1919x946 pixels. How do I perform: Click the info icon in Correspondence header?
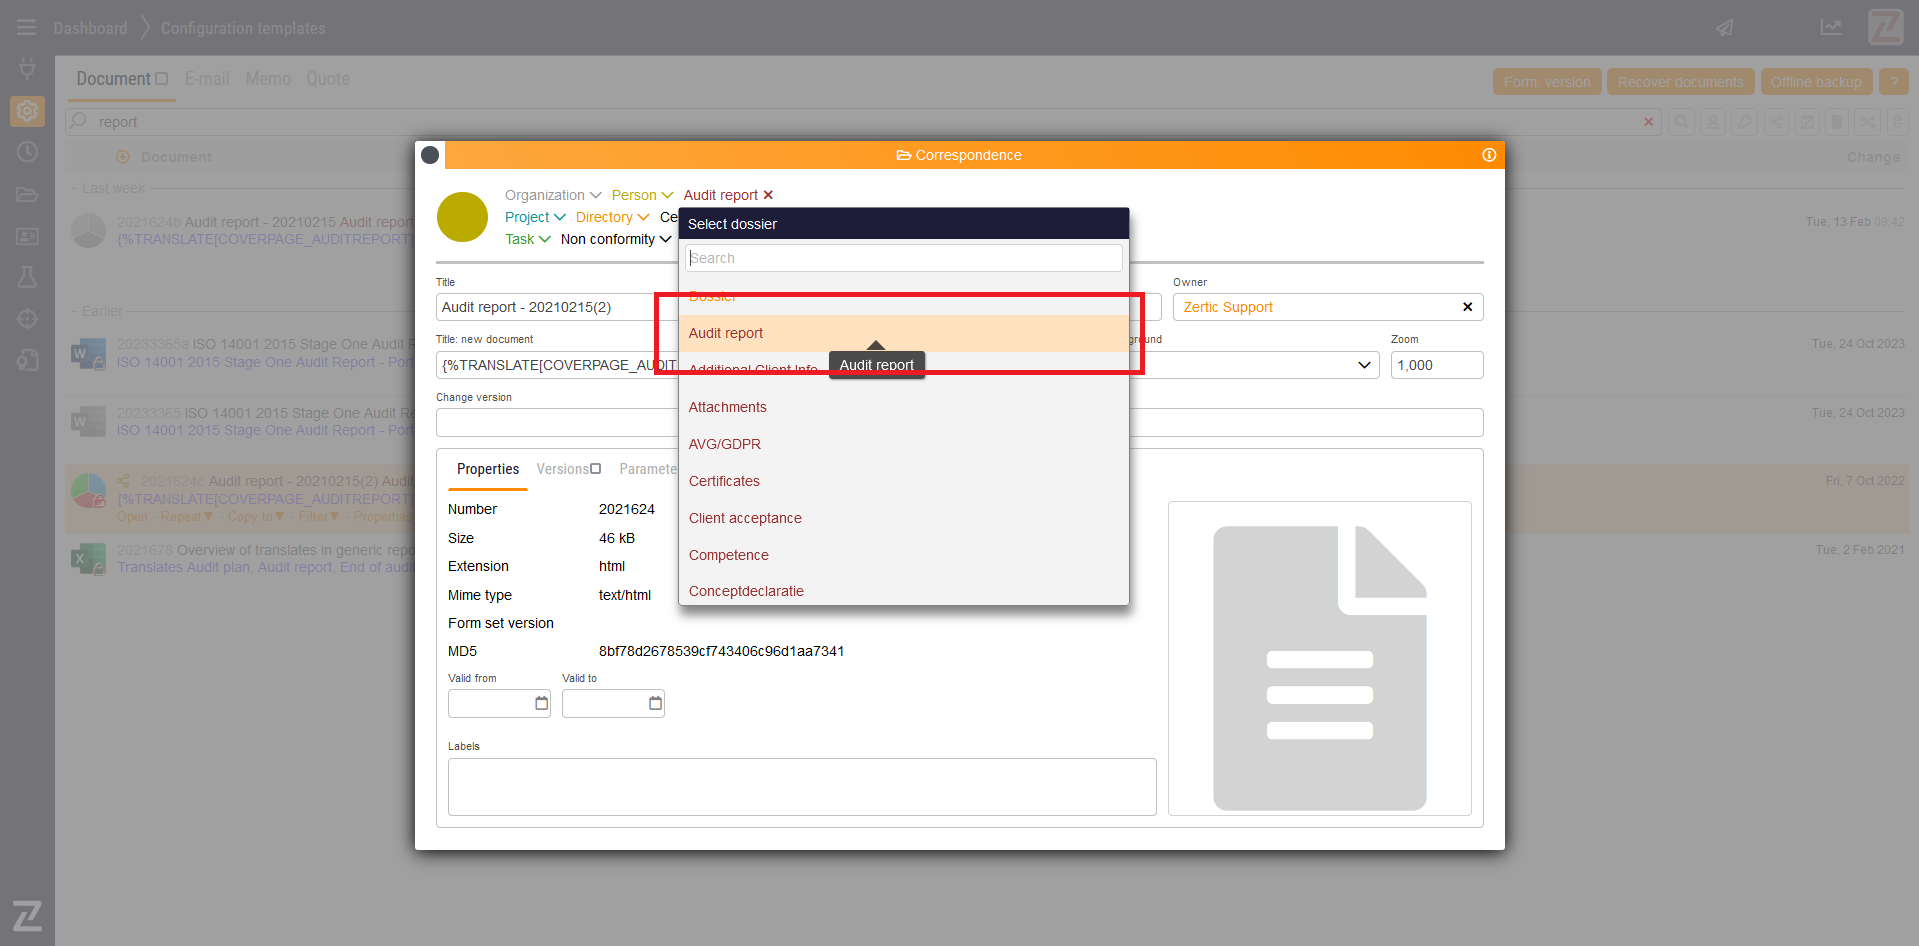pyautogui.click(x=1488, y=155)
